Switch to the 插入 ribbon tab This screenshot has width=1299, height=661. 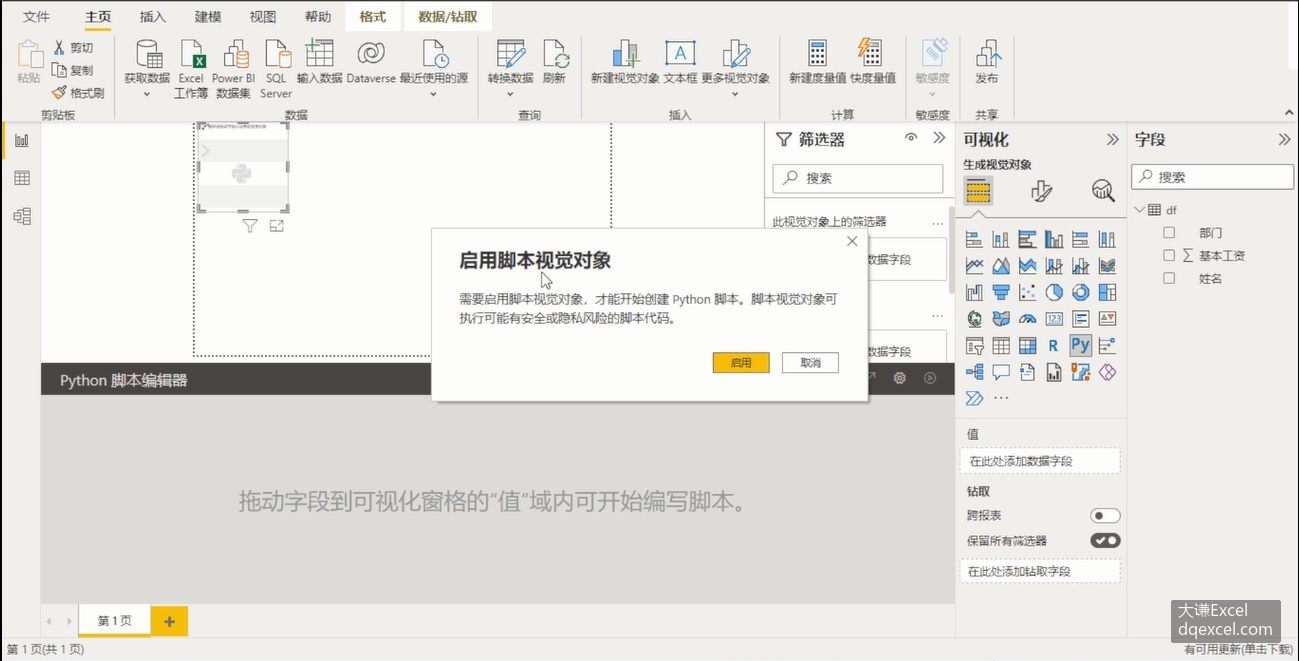tap(153, 17)
